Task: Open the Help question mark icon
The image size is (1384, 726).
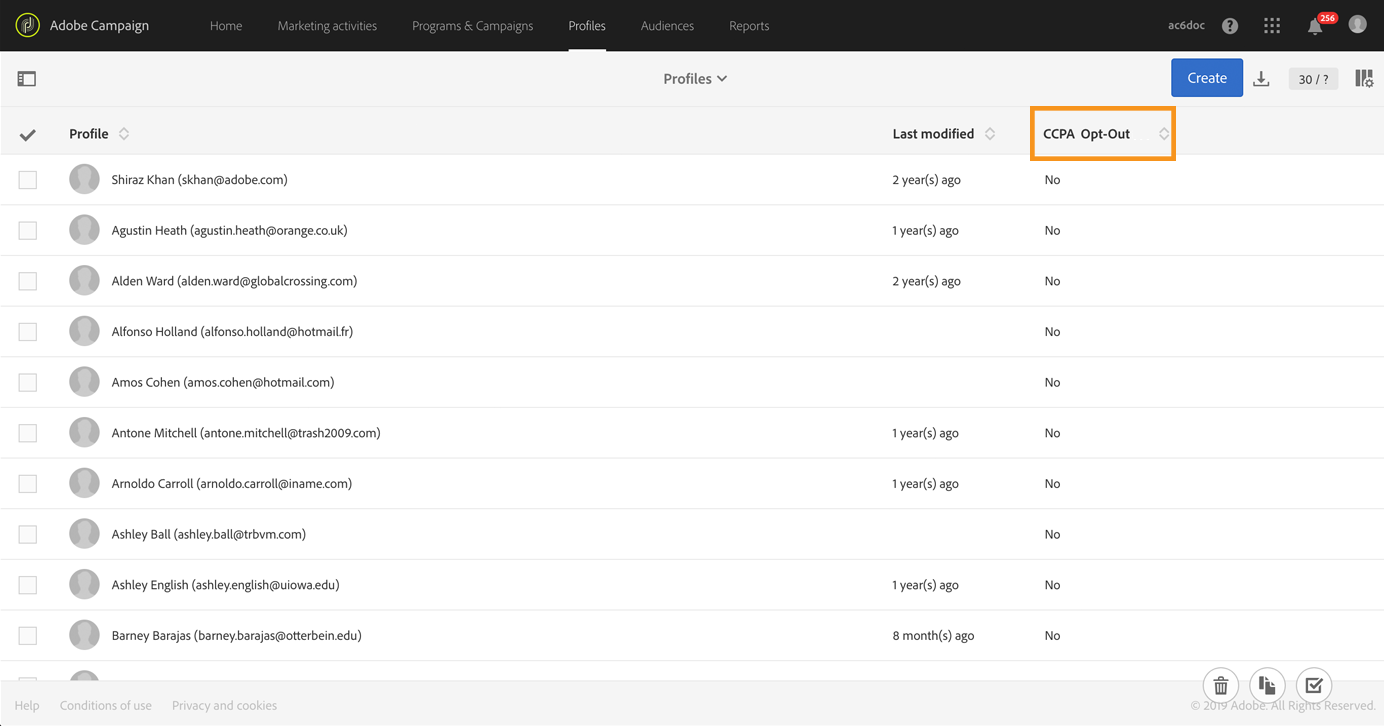Action: tap(1230, 26)
